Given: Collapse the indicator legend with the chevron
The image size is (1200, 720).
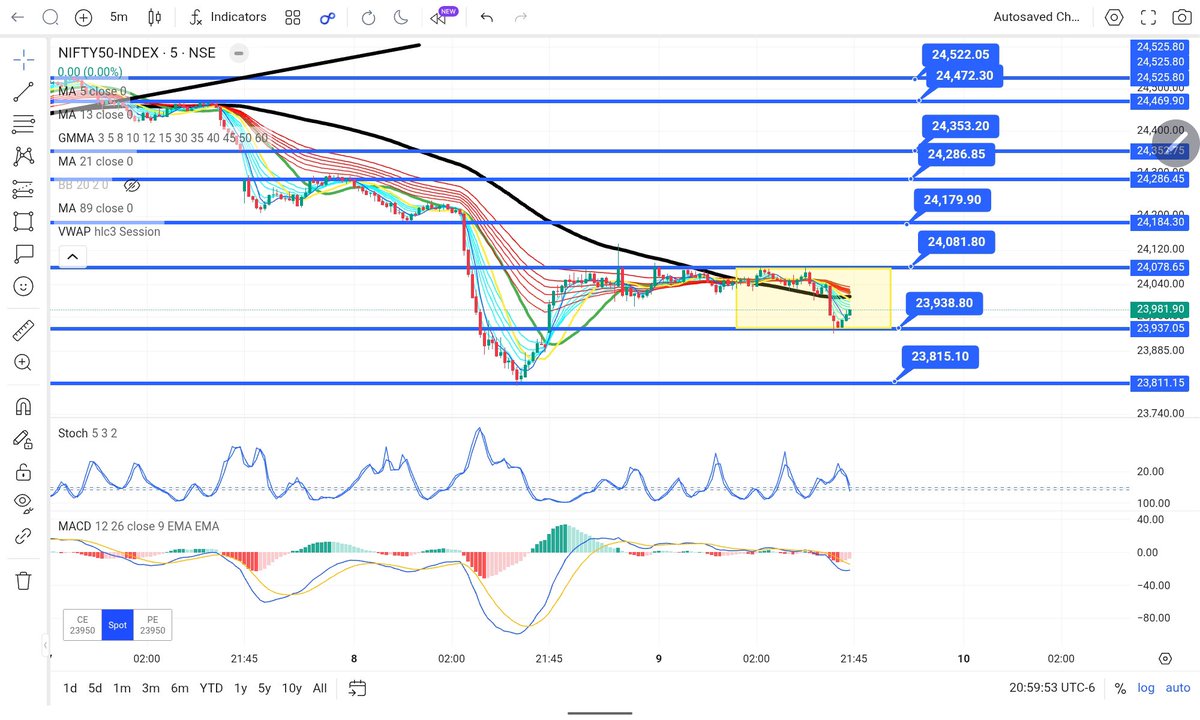Looking at the screenshot, I should pos(71,257).
